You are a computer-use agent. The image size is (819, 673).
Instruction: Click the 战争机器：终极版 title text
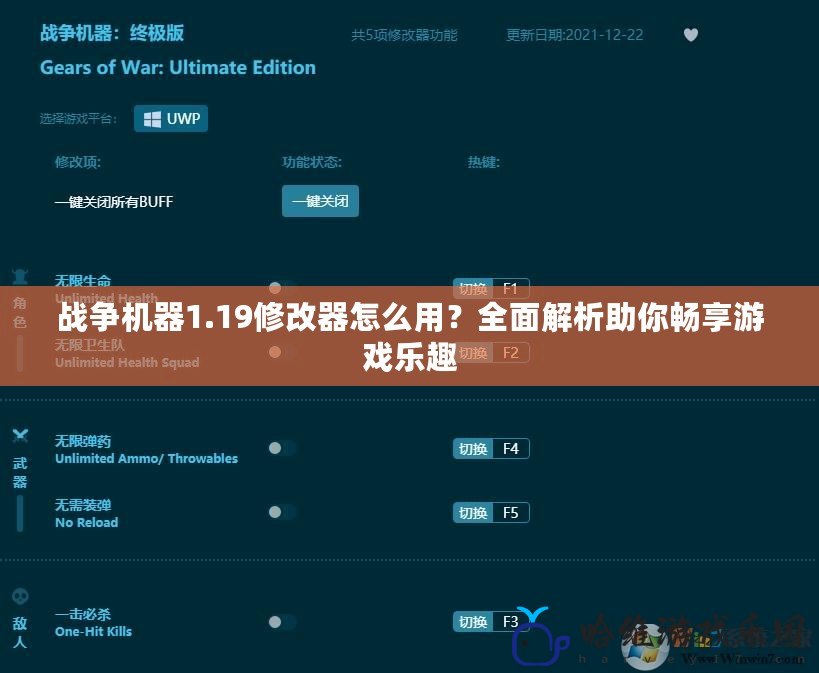click(x=112, y=33)
